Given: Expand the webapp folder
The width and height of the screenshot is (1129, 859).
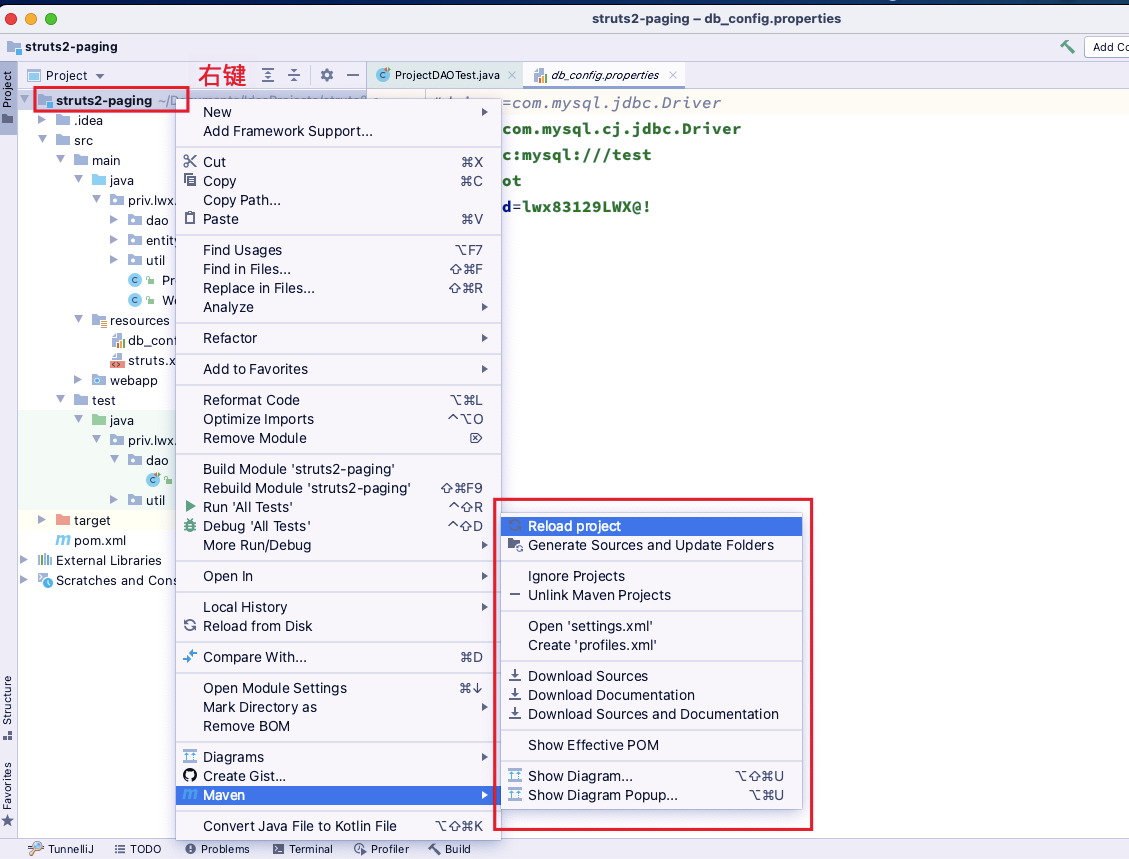Looking at the screenshot, I should tap(78, 379).
